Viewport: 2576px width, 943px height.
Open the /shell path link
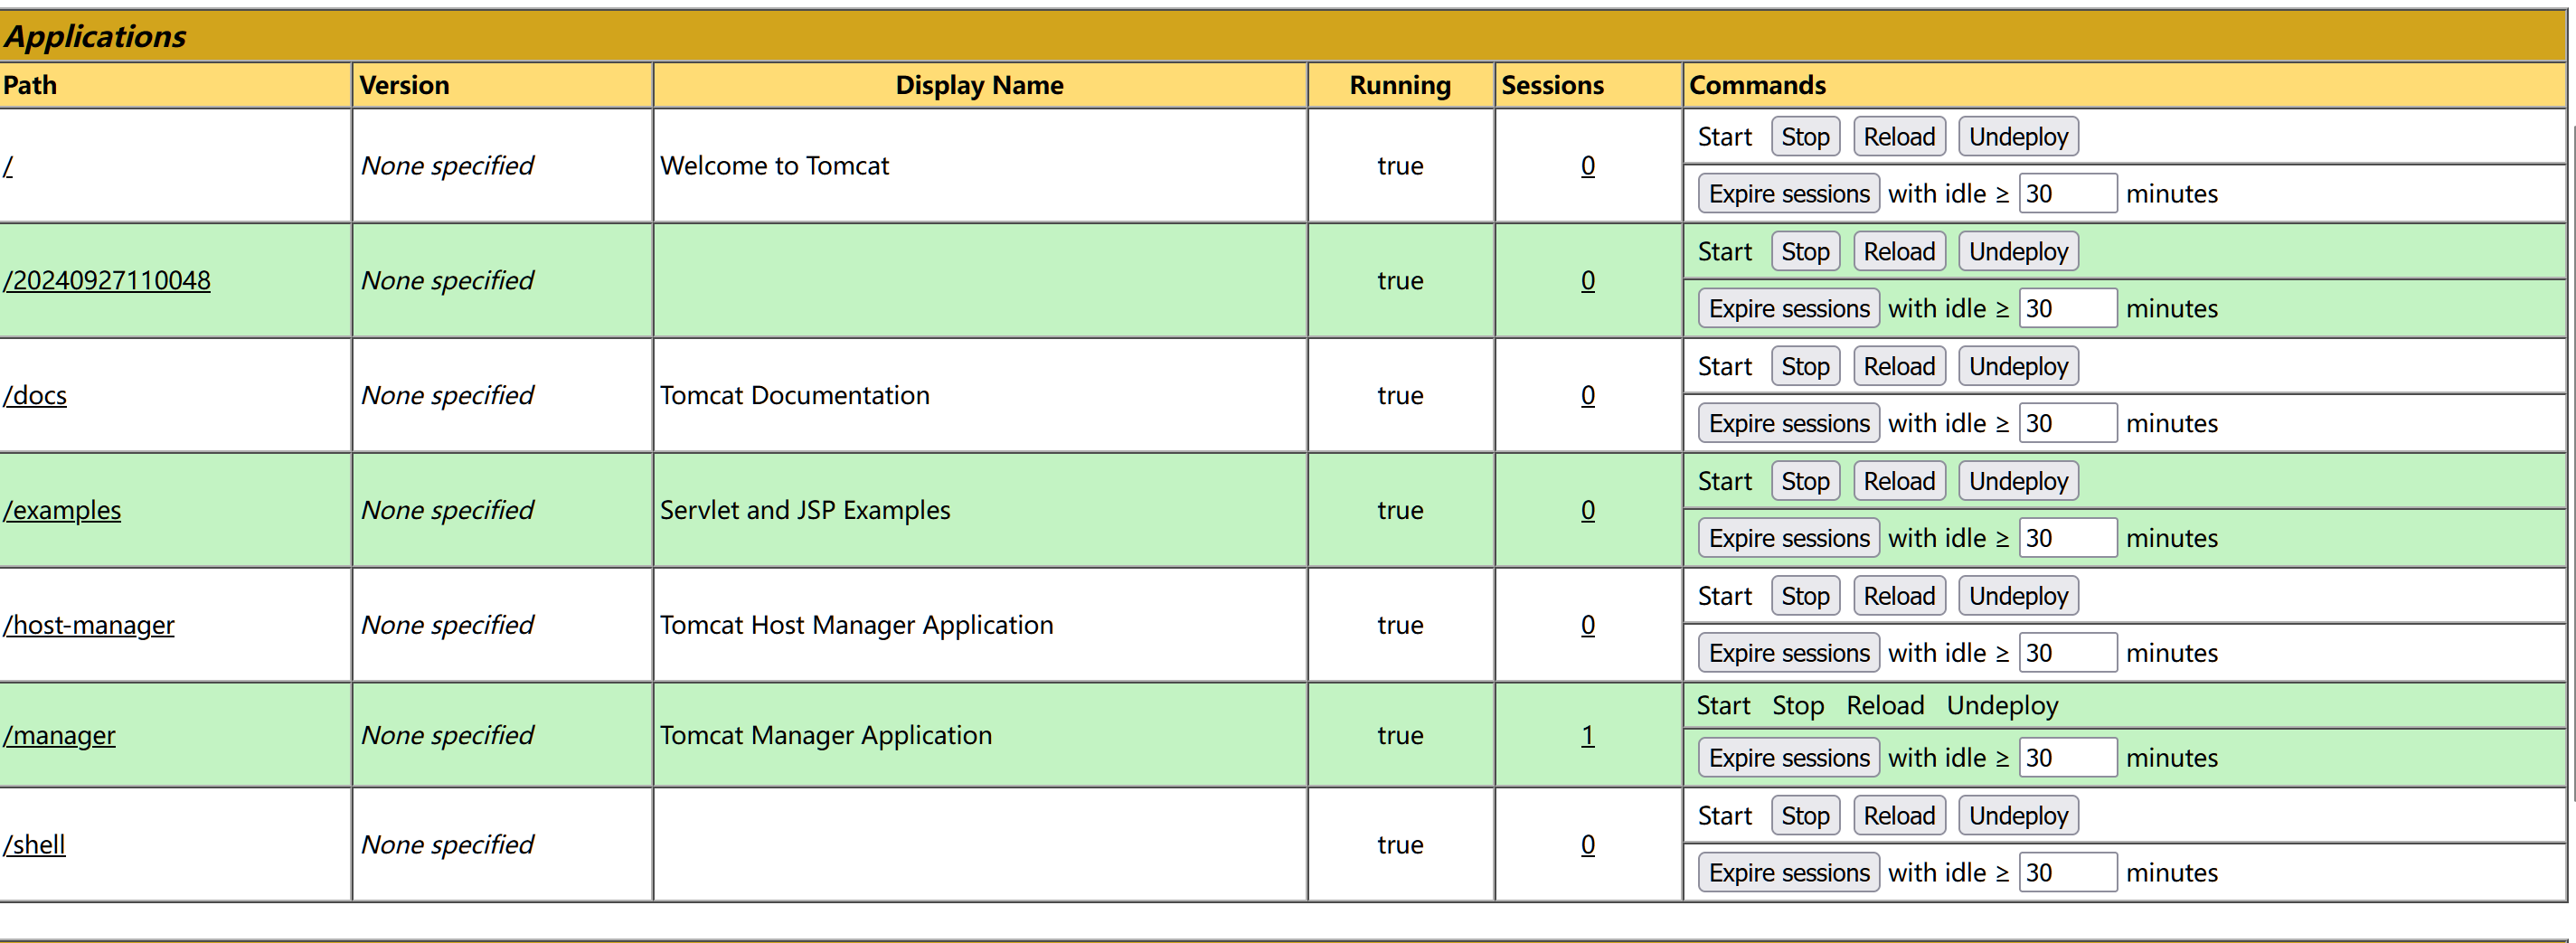[x=34, y=845]
